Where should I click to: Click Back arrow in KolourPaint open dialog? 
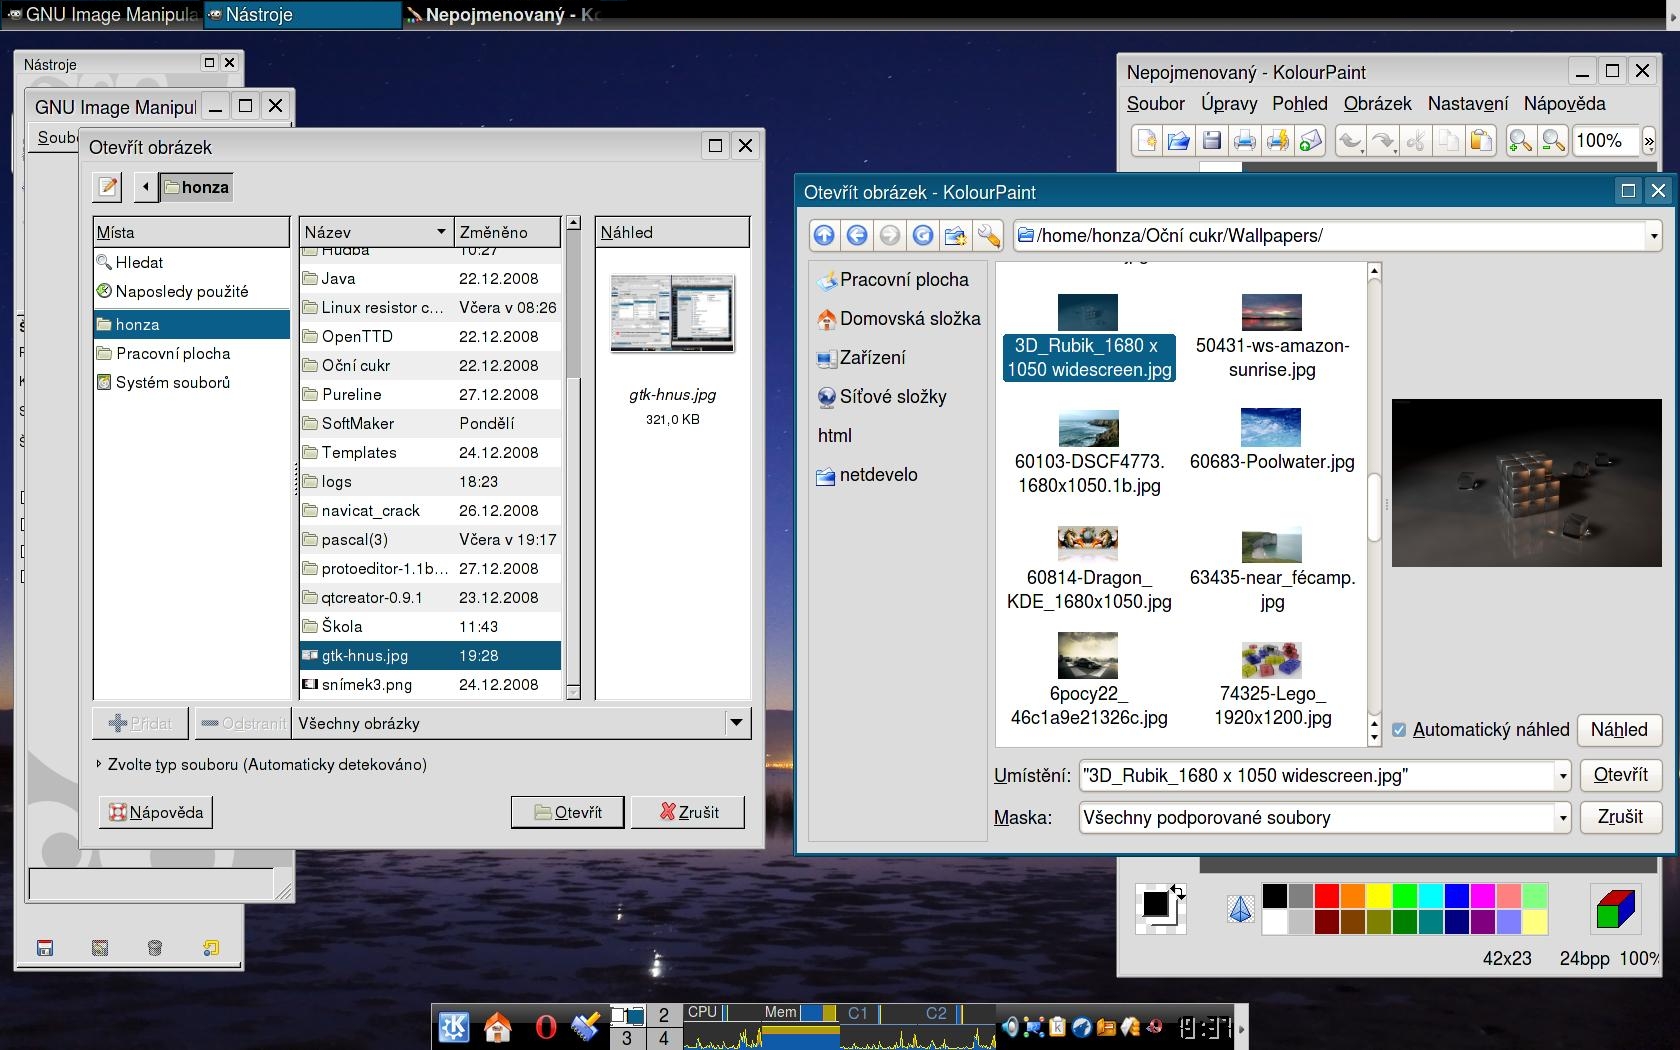pyautogui.click(x=857, y=235)
